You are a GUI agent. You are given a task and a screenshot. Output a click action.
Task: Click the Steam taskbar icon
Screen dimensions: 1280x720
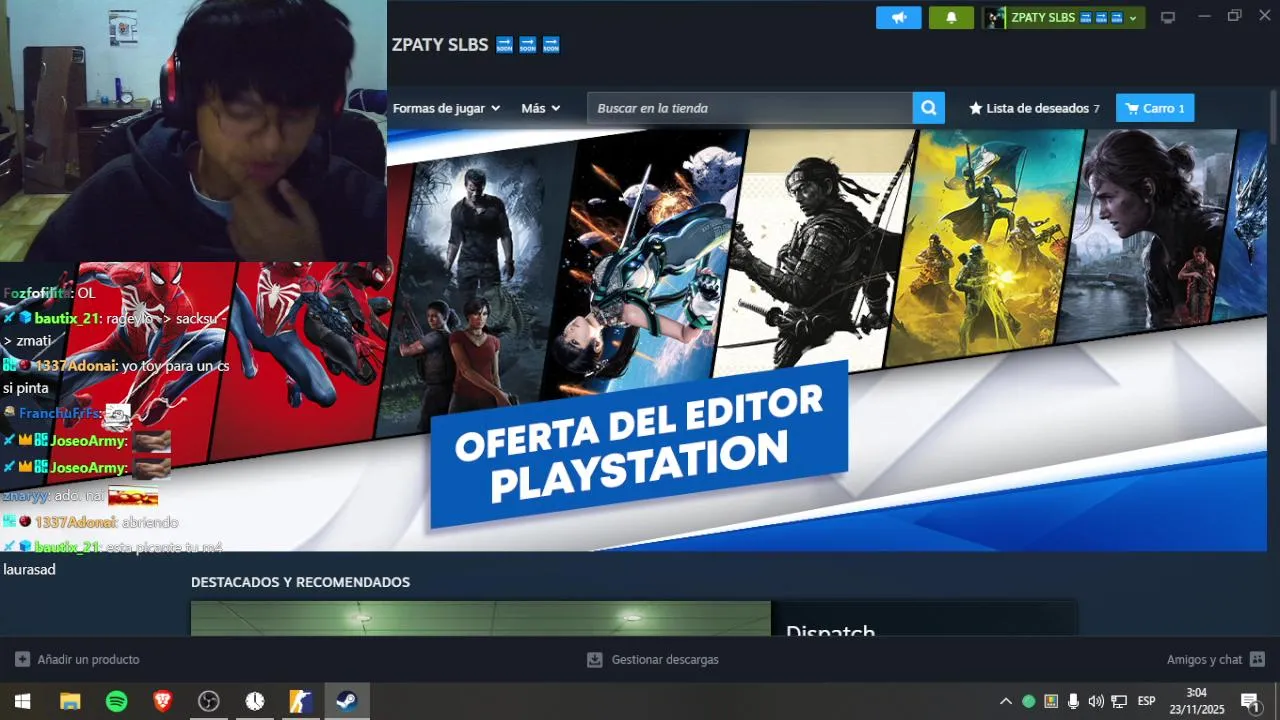347,701
